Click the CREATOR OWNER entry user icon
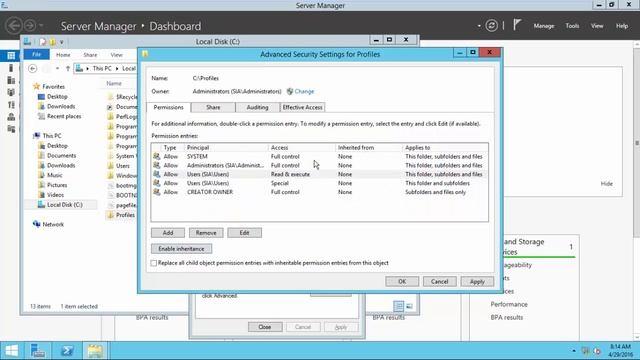Screen dimensions: 640x360 (x=156, y=192)
